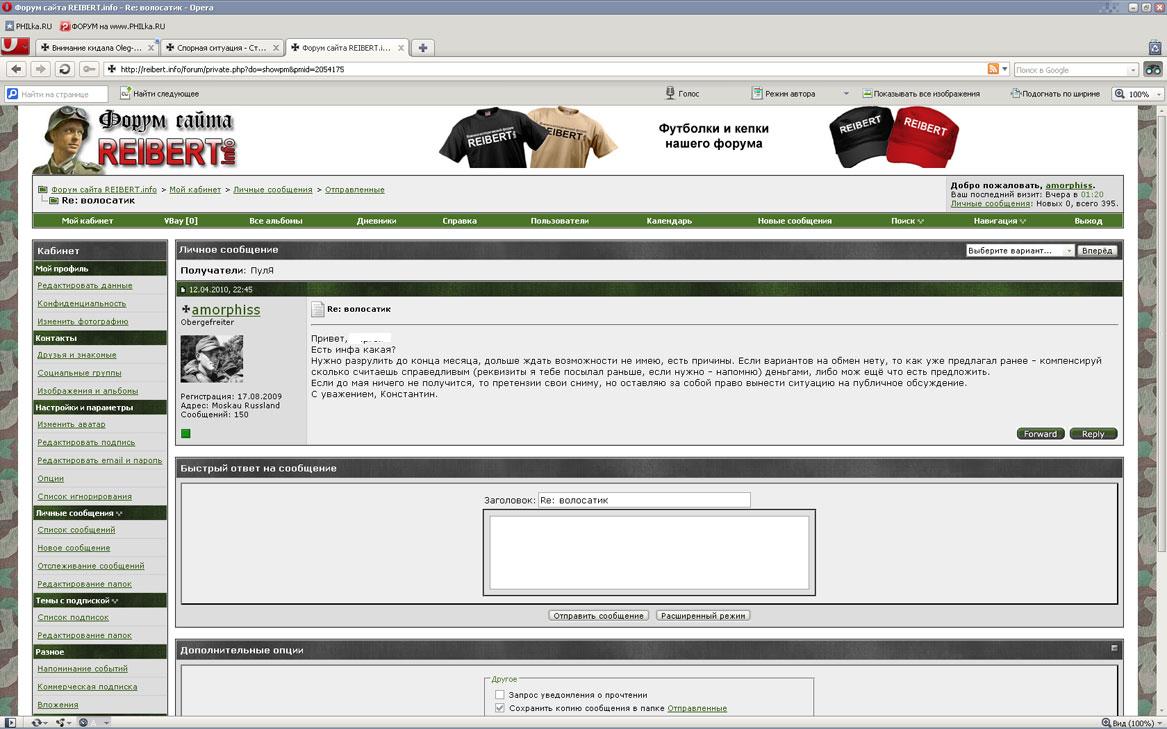
Task: Open a new tab with the plus icon
Action: click(423, 47)
